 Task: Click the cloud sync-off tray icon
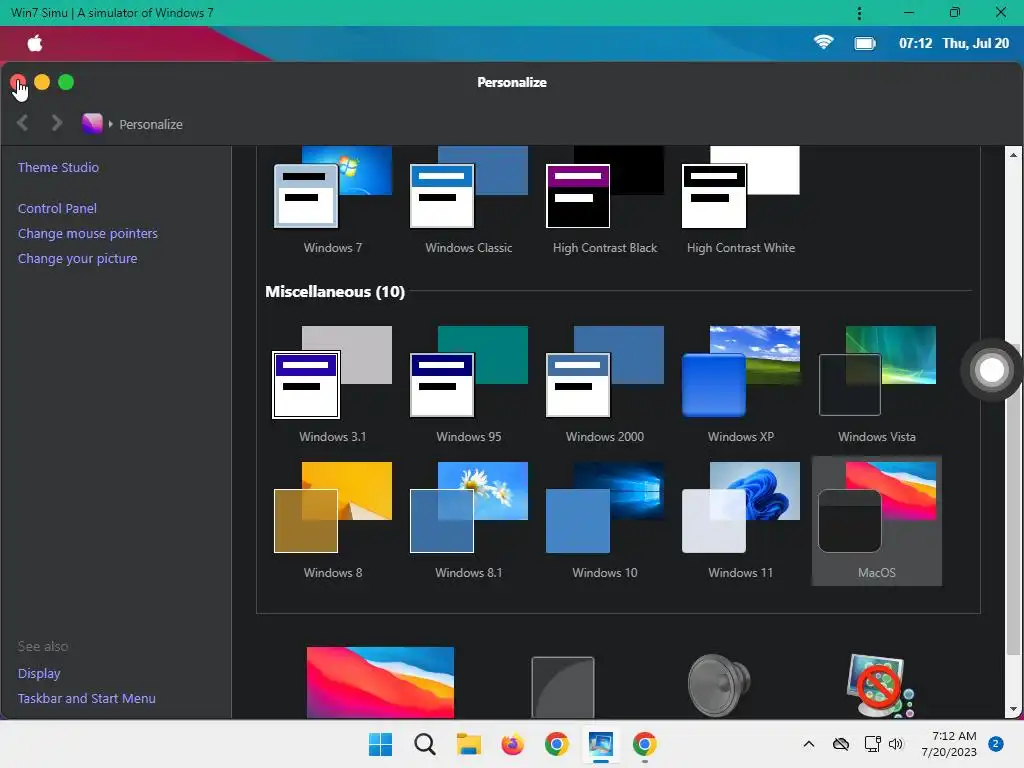coord(841,744)
